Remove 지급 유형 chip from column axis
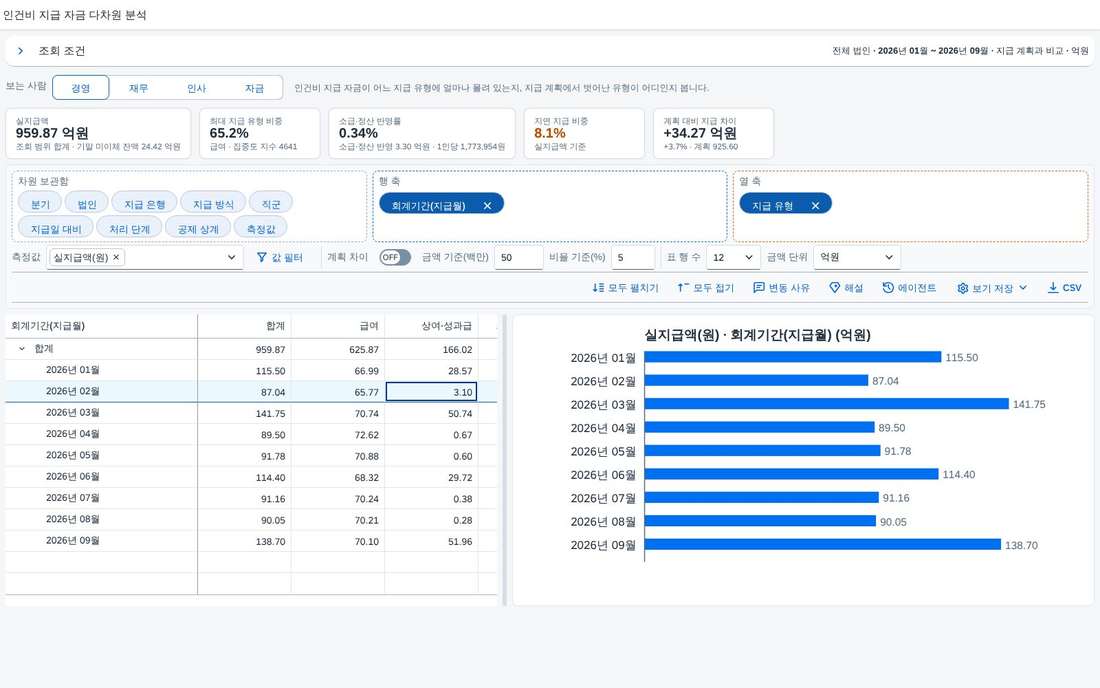Screen dimensions: 1100x688 pyautogui.click(x=815, y=205)
